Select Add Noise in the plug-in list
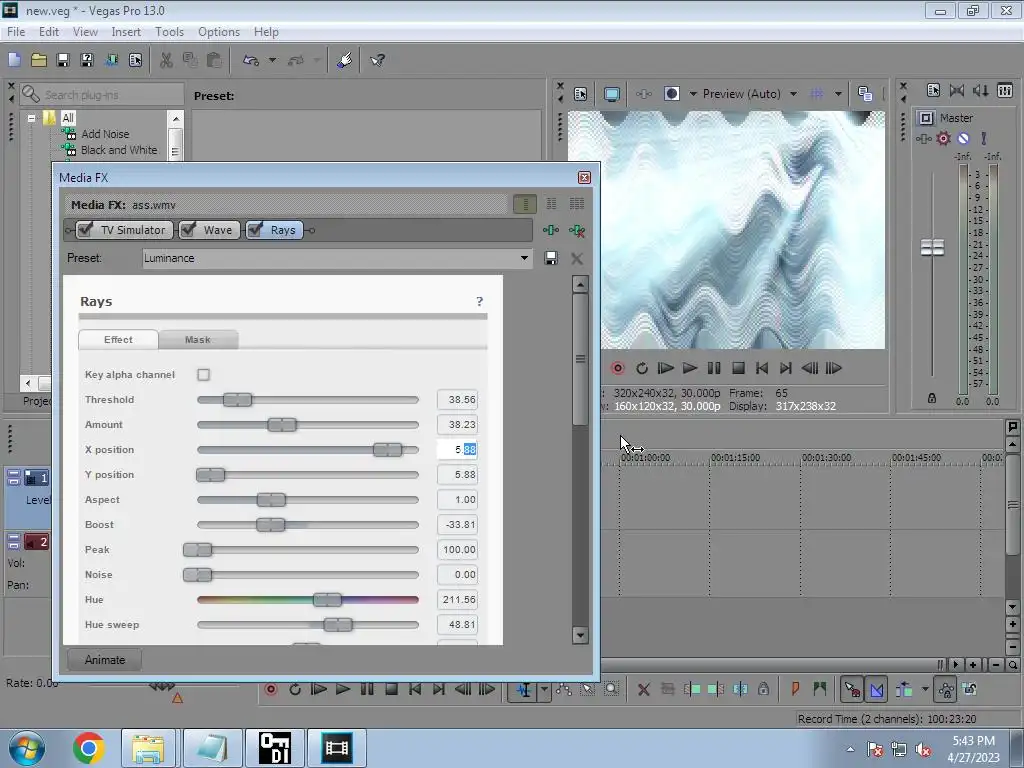The image size is (1024, 768). [104, 134]
